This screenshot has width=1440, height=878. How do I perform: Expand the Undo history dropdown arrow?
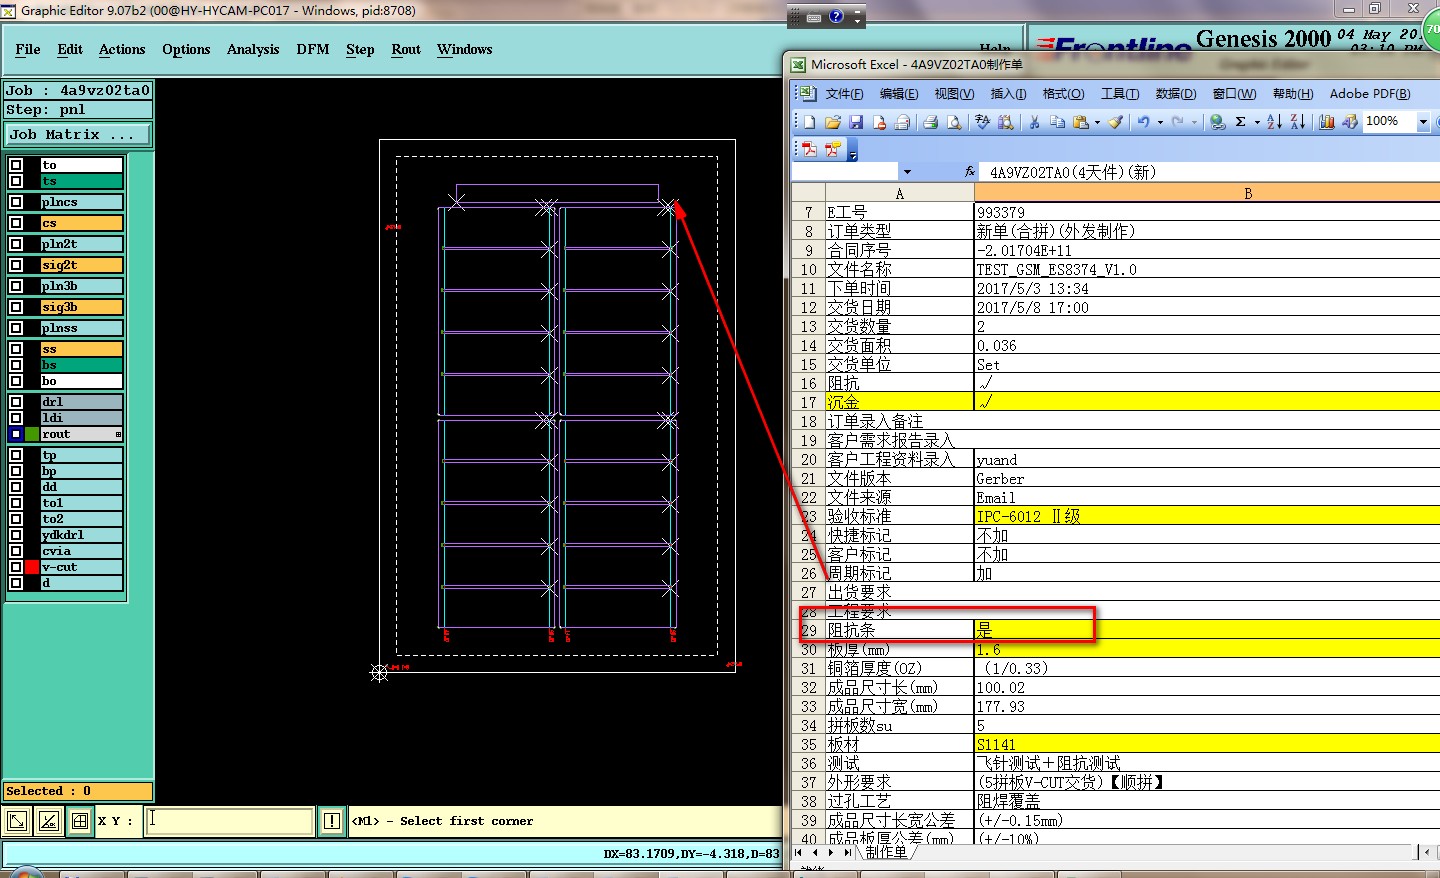point(1160,122)
